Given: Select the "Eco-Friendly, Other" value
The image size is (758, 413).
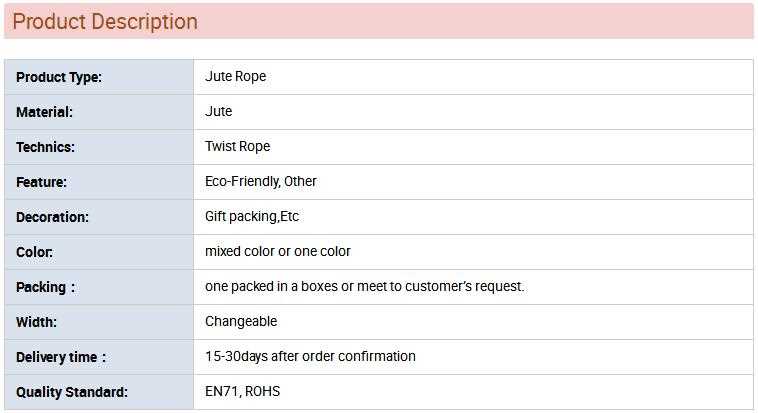Looking at the screenshot, I should tap(261, 181).
